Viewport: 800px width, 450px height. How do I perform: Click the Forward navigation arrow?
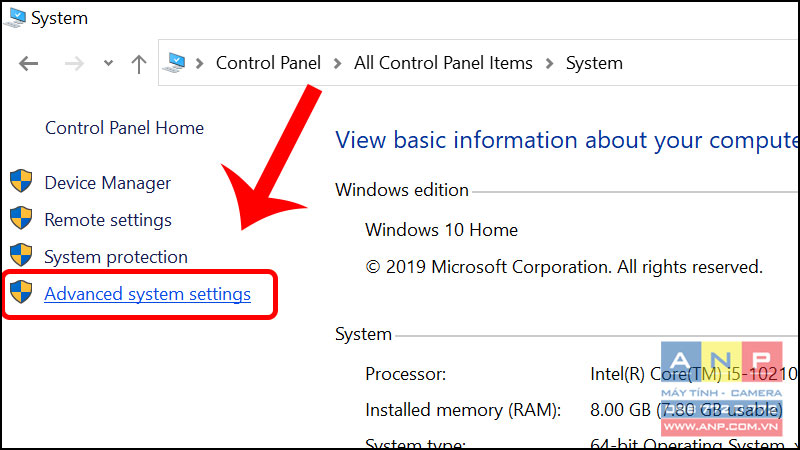(x=74, y=64)
